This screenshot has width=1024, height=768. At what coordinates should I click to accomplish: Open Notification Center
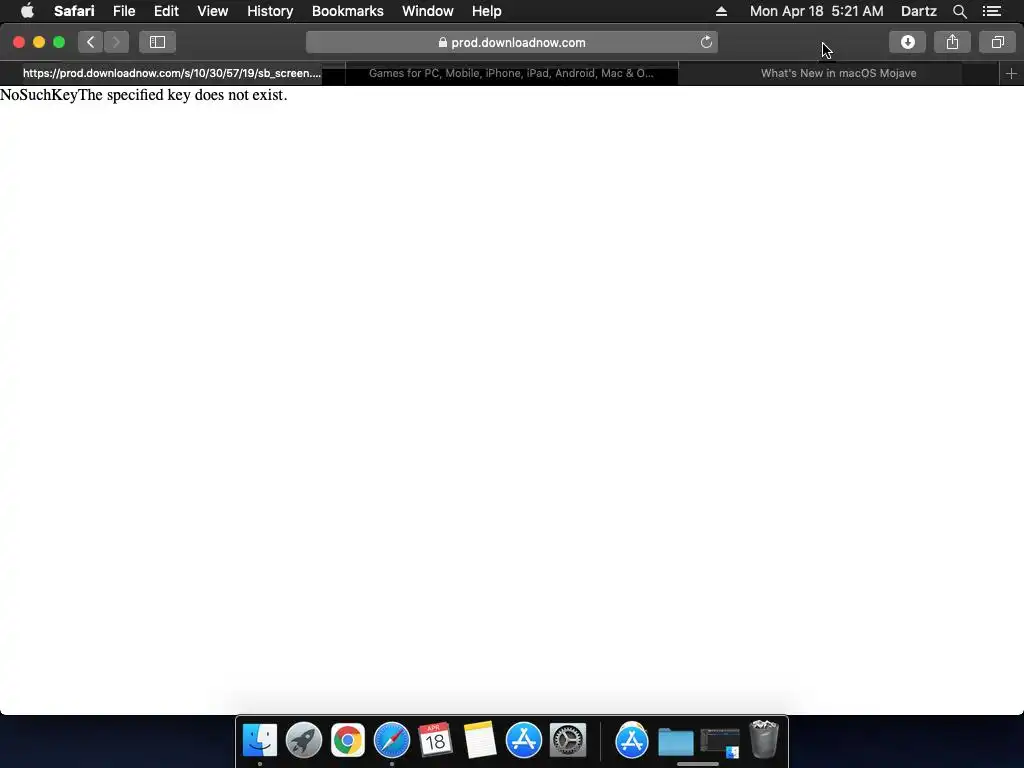pyautogui.click(x=992, y=11)
